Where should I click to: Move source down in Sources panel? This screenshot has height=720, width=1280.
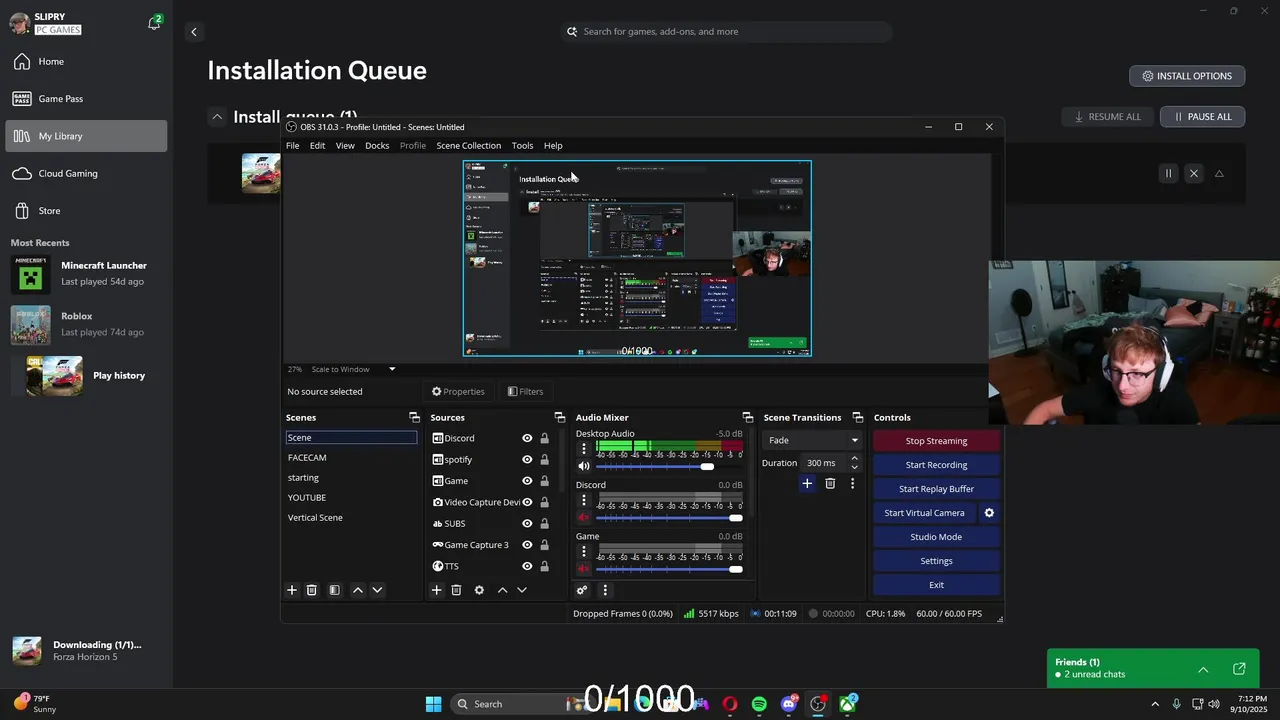(521, 590)
